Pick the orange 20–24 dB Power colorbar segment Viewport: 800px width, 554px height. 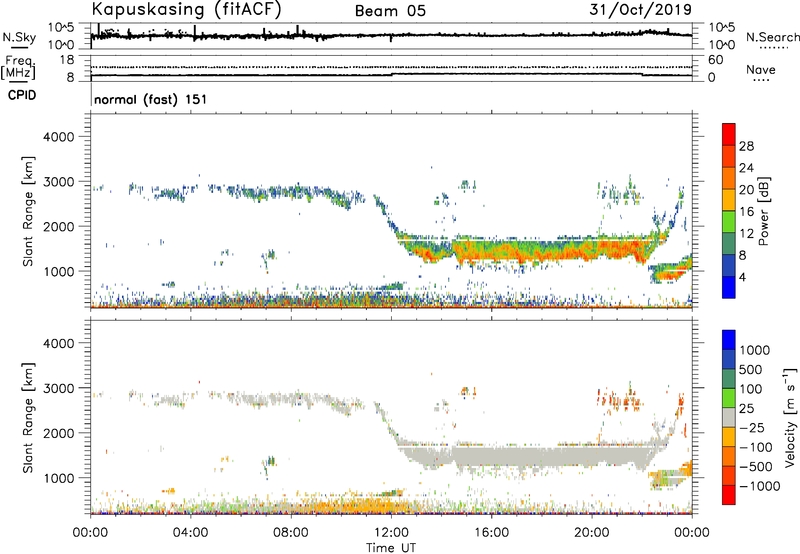(729, 178)
